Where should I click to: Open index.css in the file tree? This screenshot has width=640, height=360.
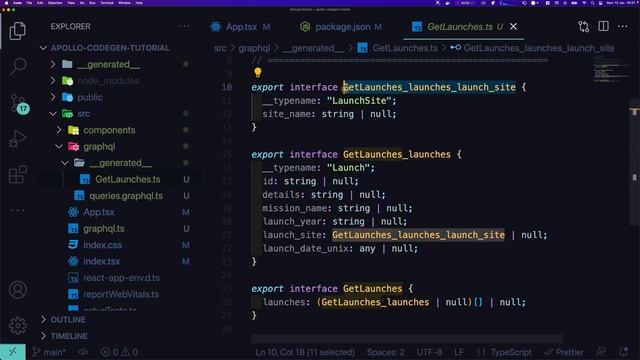click(x=102, y=245)
